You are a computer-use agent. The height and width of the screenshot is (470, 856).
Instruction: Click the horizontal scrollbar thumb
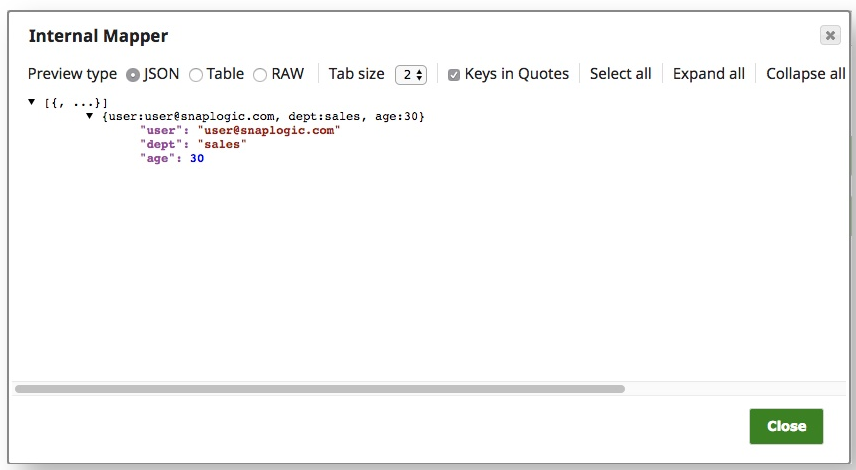(x=320, y=389)
